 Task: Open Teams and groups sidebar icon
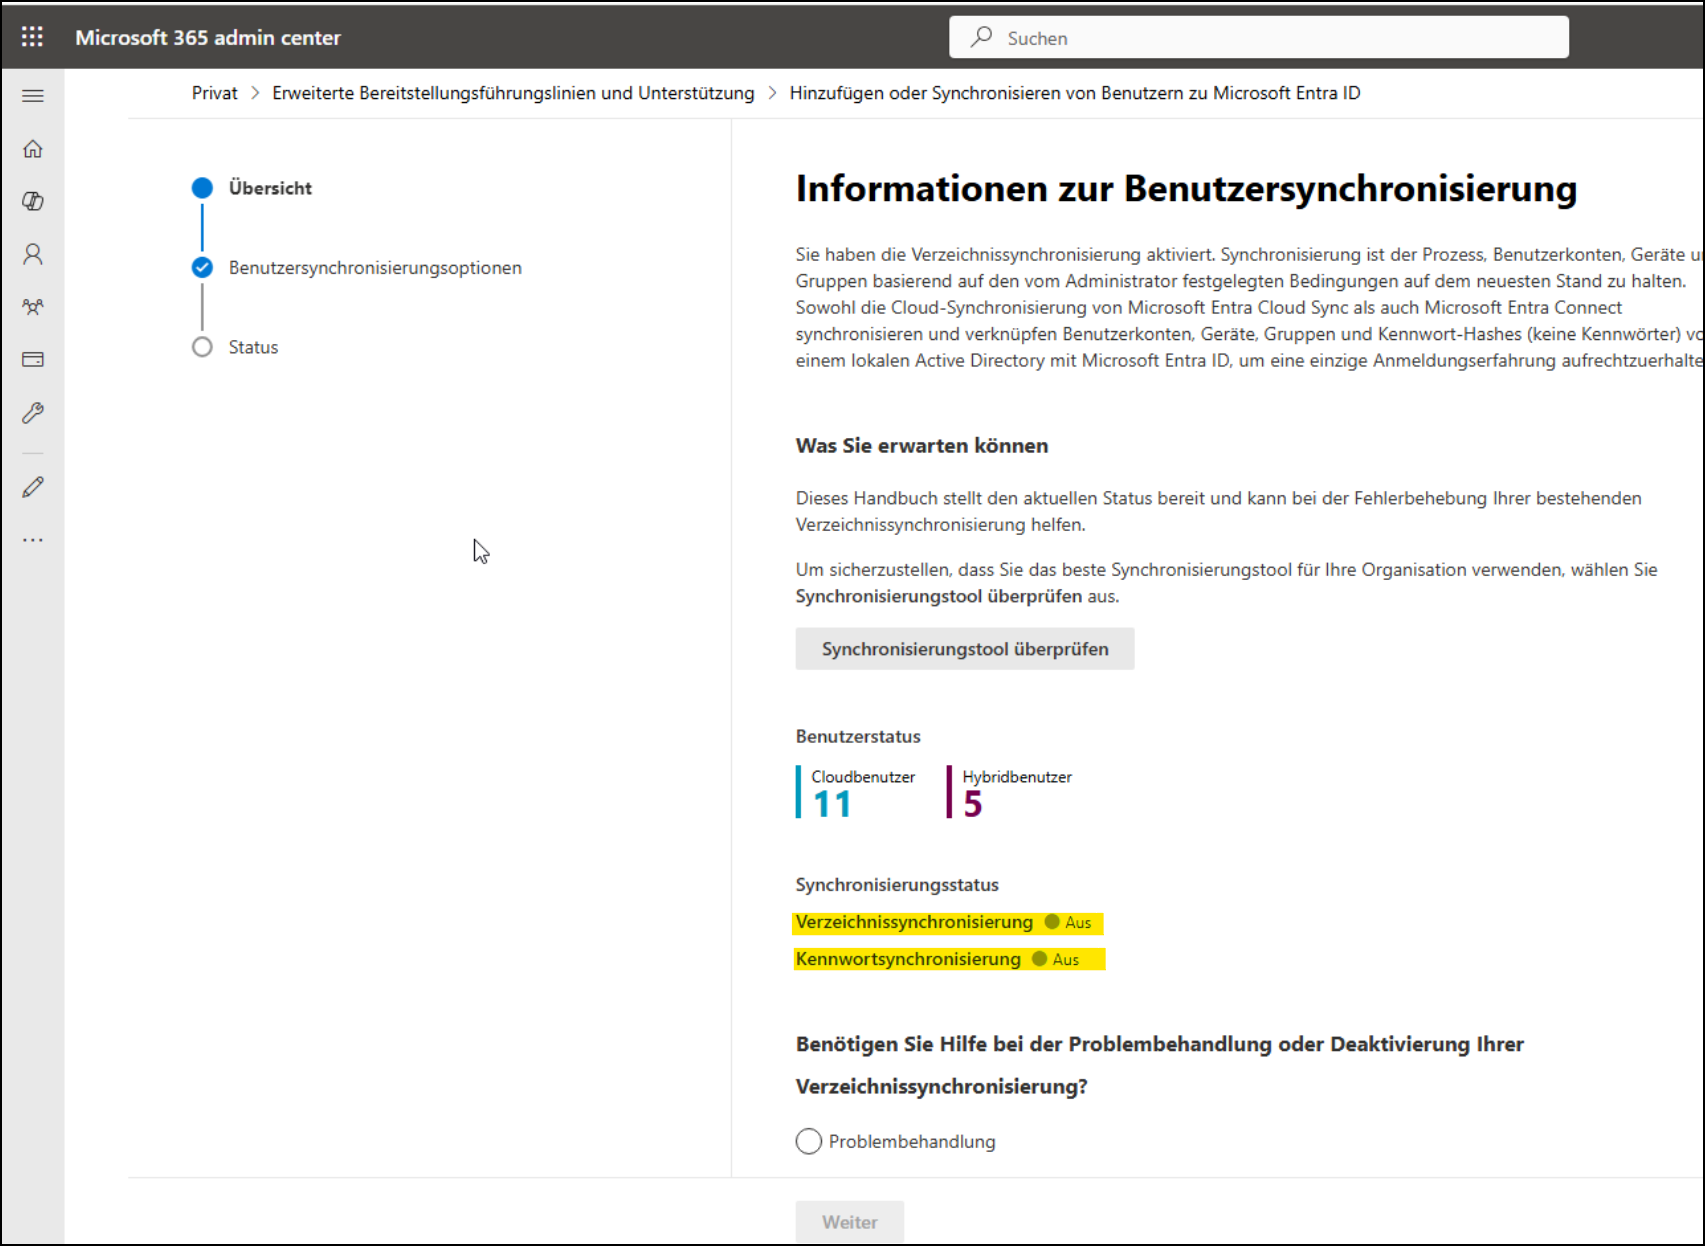(33, 307)
